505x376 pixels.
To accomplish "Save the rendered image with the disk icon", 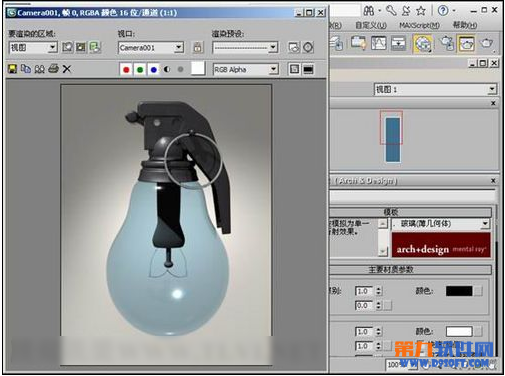I will point(12,69).
